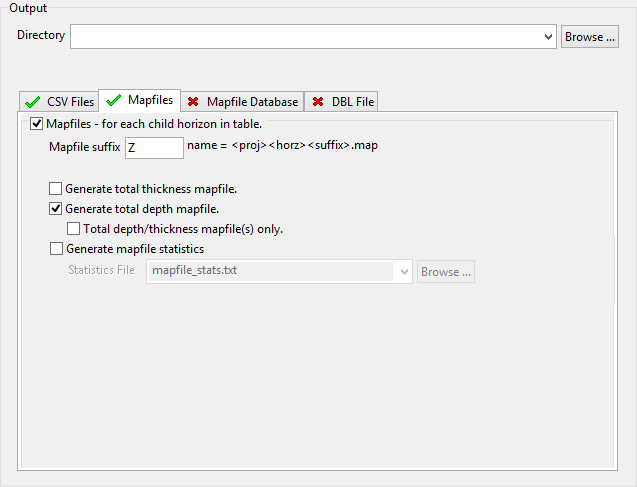Screen dimensions: 637x487
Task: Click the red X icon on DBL File tab
Action: click(x=318, y=102)
